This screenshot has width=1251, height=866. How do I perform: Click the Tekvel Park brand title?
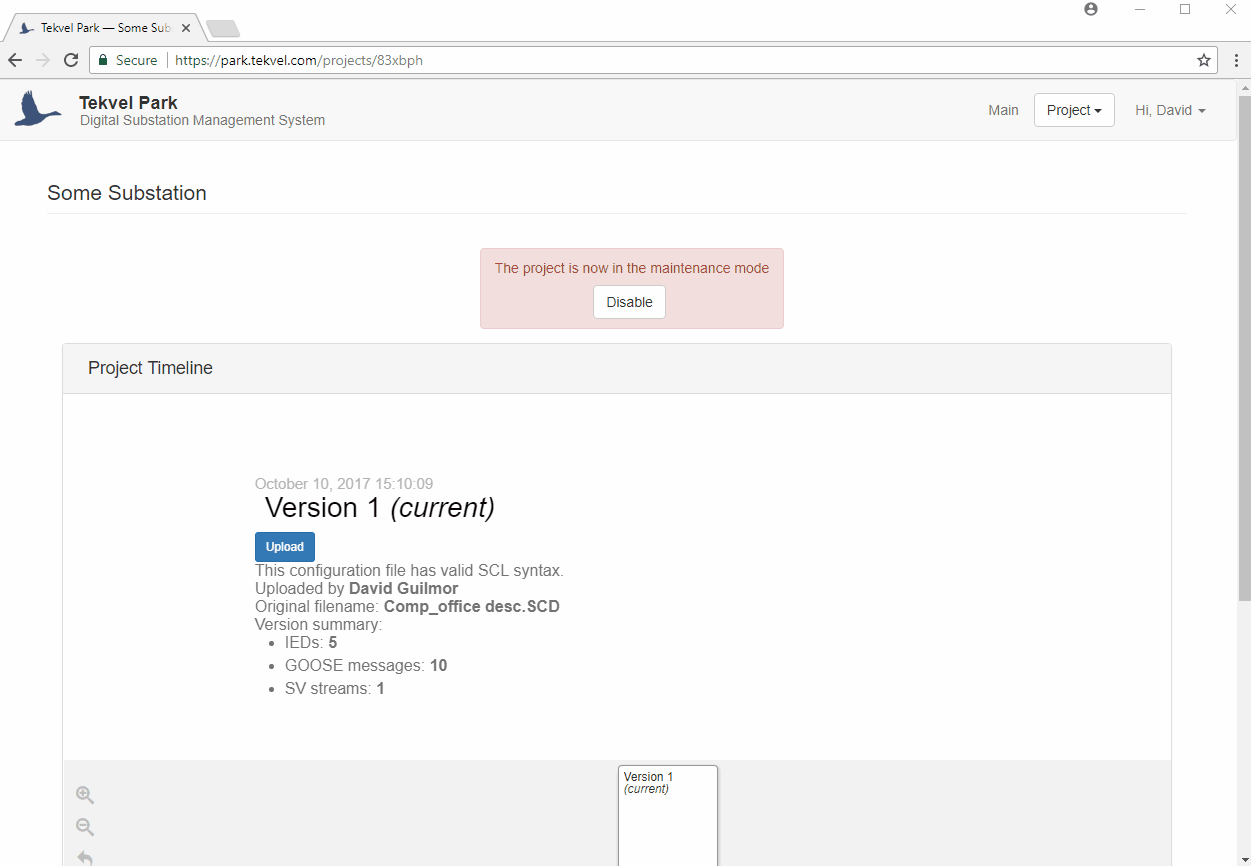tap(128, 102)
